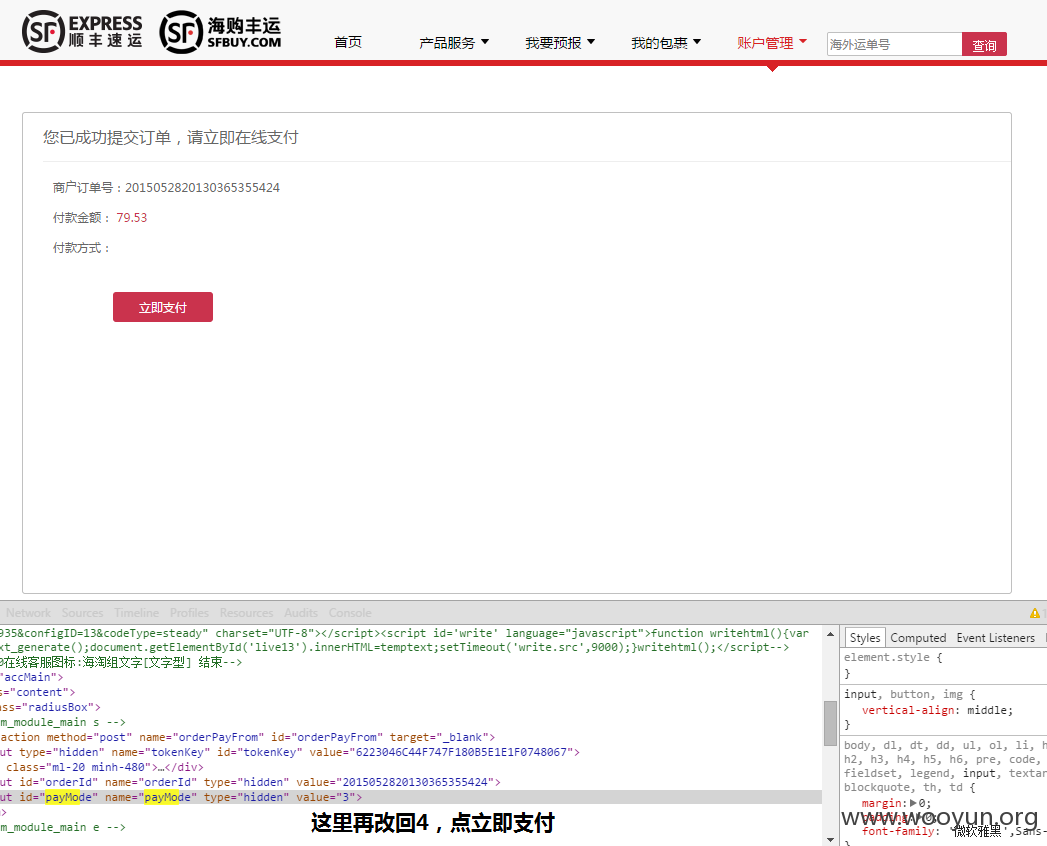Viewport: 1047px width, 846px height.
Task: Click the Elements panel scroll down arrow
Action: 831,839
